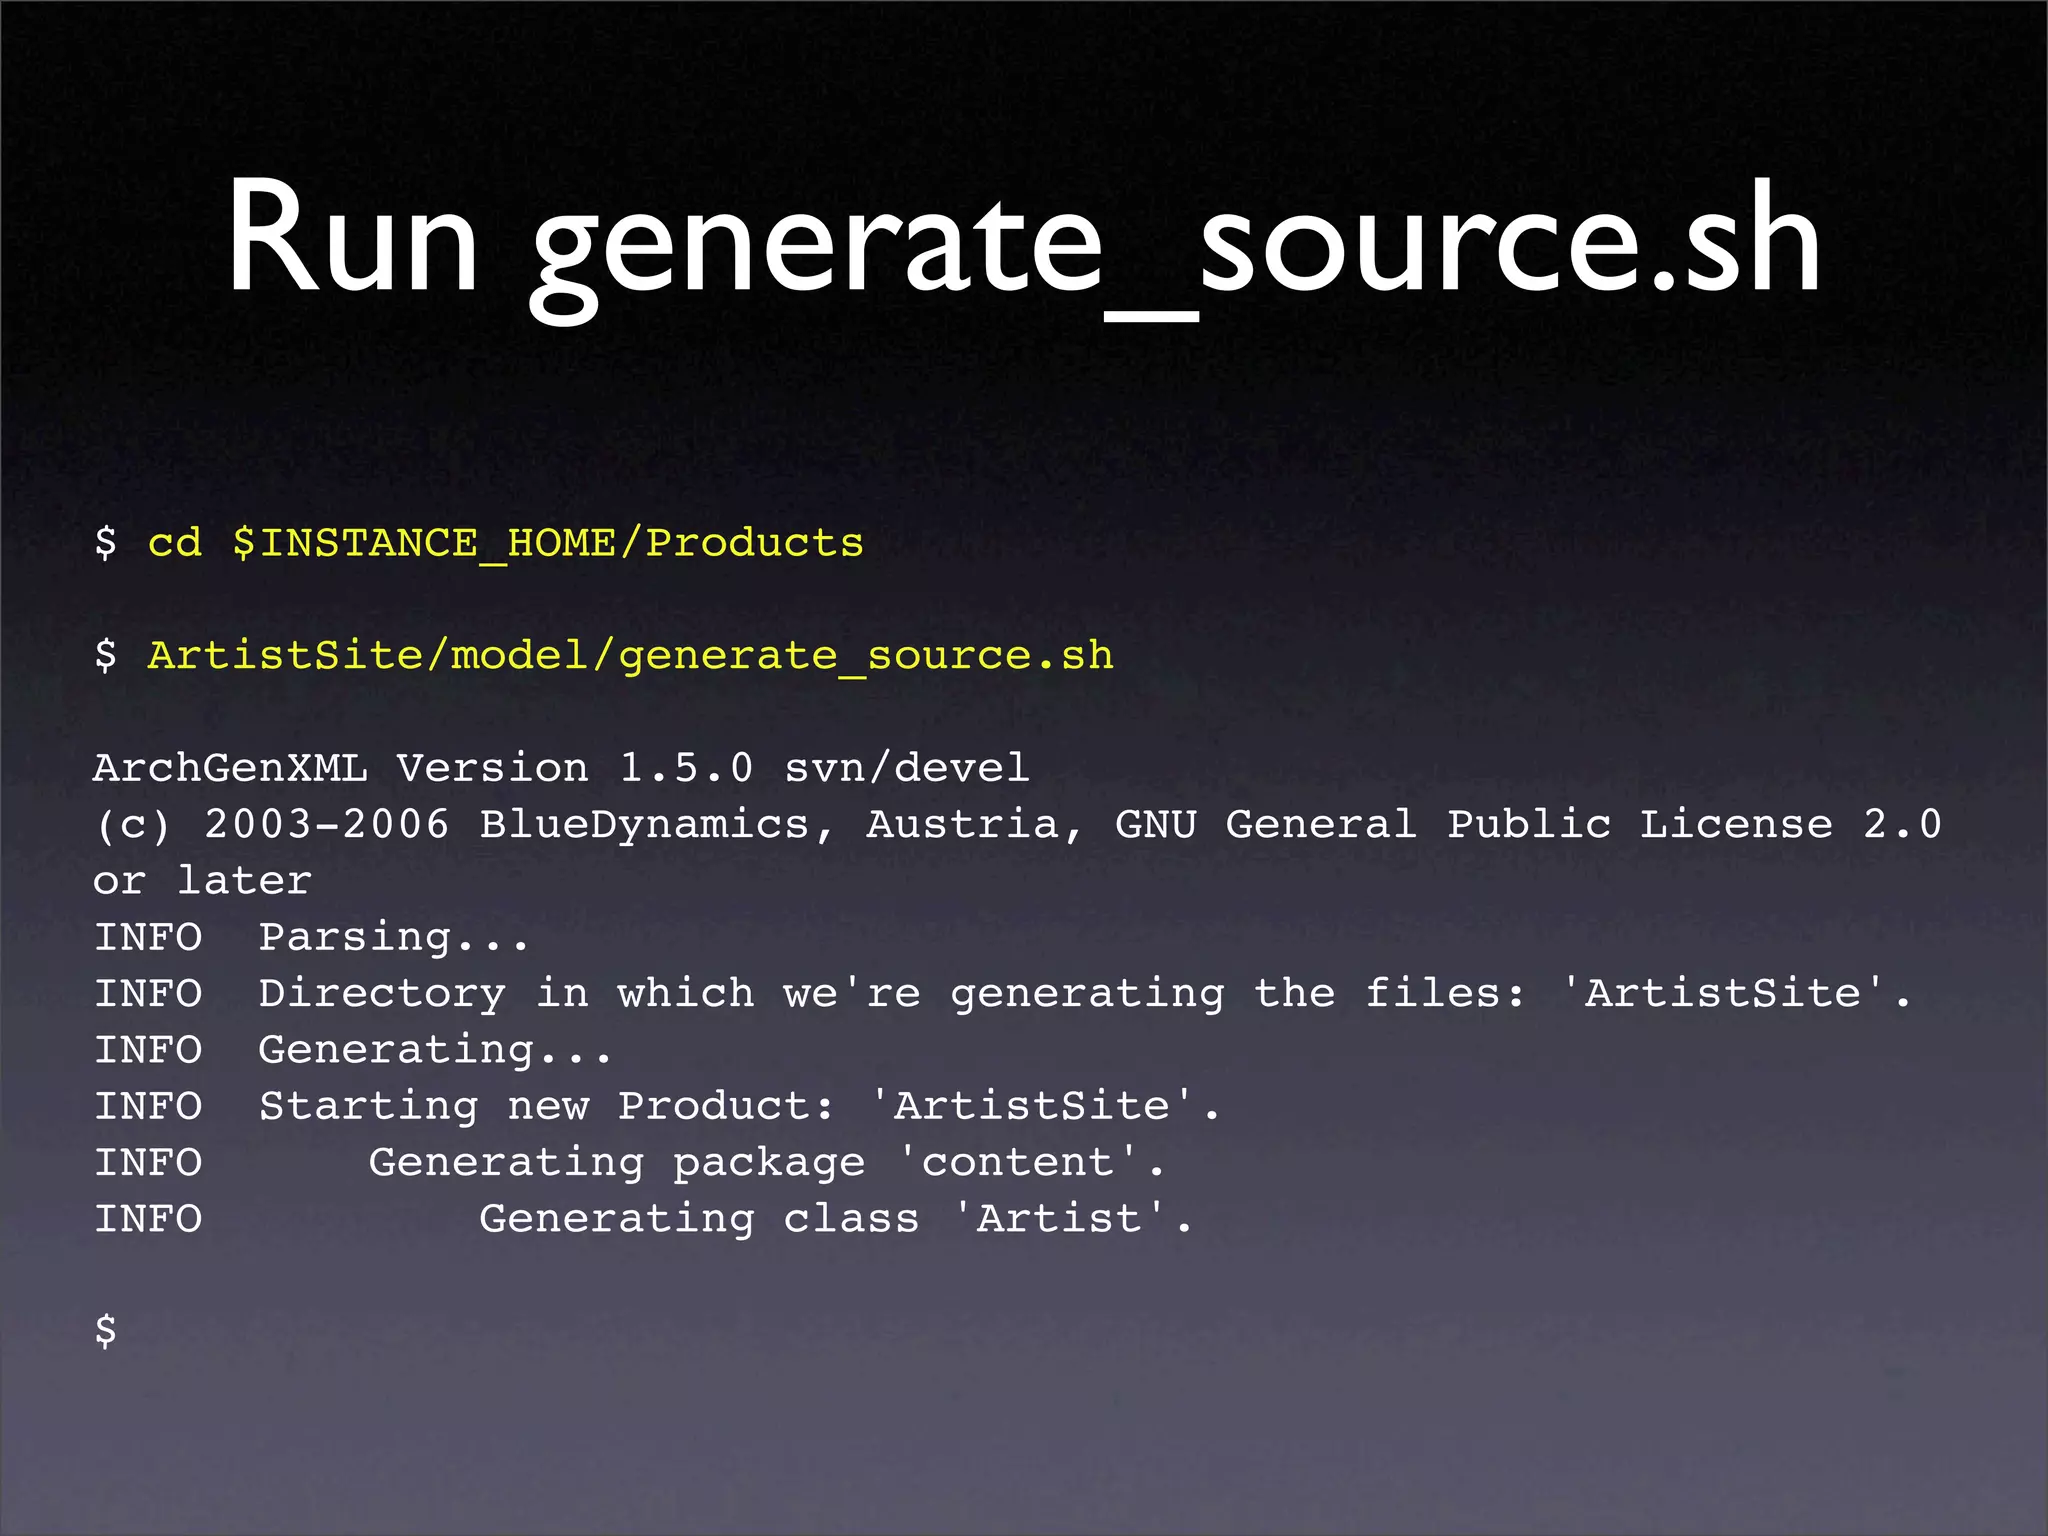Click the quoted 'content' package name
Screen dimensions: 2048x1536
coord(1018,1163)
